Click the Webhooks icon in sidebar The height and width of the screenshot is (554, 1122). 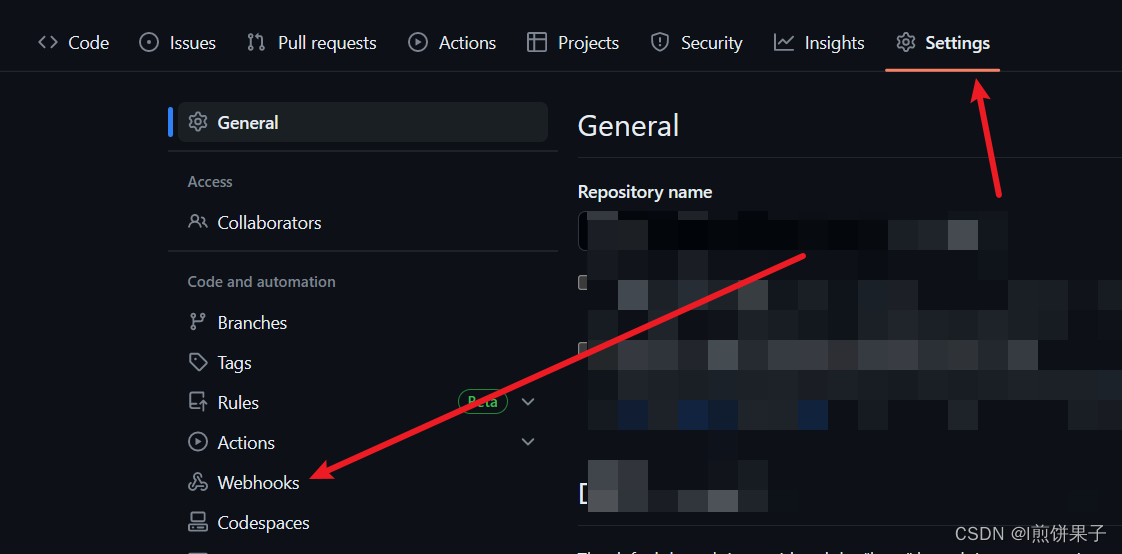point(197,482)
